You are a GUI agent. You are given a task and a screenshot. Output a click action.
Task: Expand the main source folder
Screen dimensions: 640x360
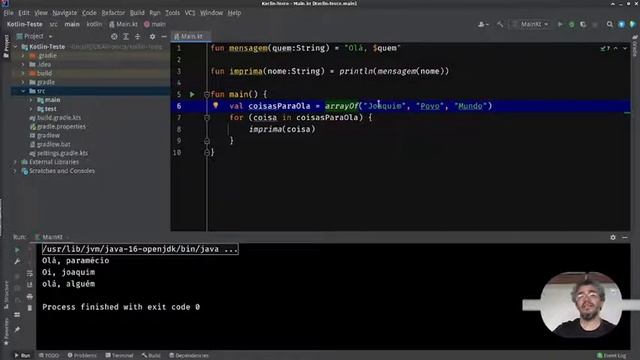31,100
